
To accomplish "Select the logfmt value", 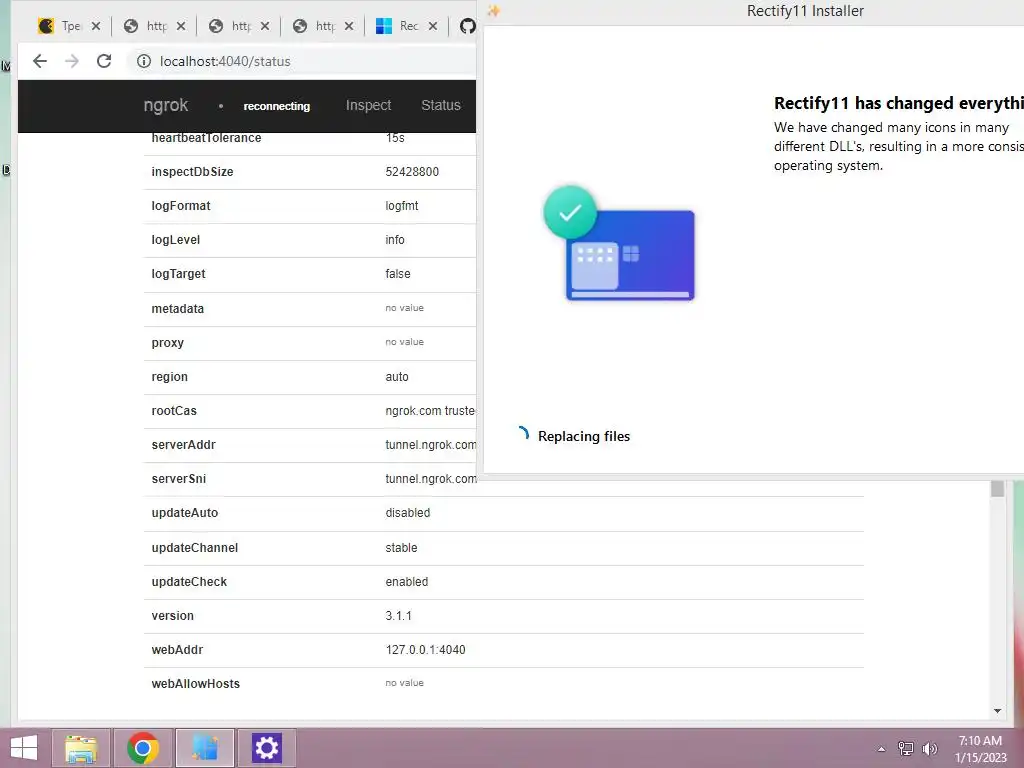I will 402,206.
